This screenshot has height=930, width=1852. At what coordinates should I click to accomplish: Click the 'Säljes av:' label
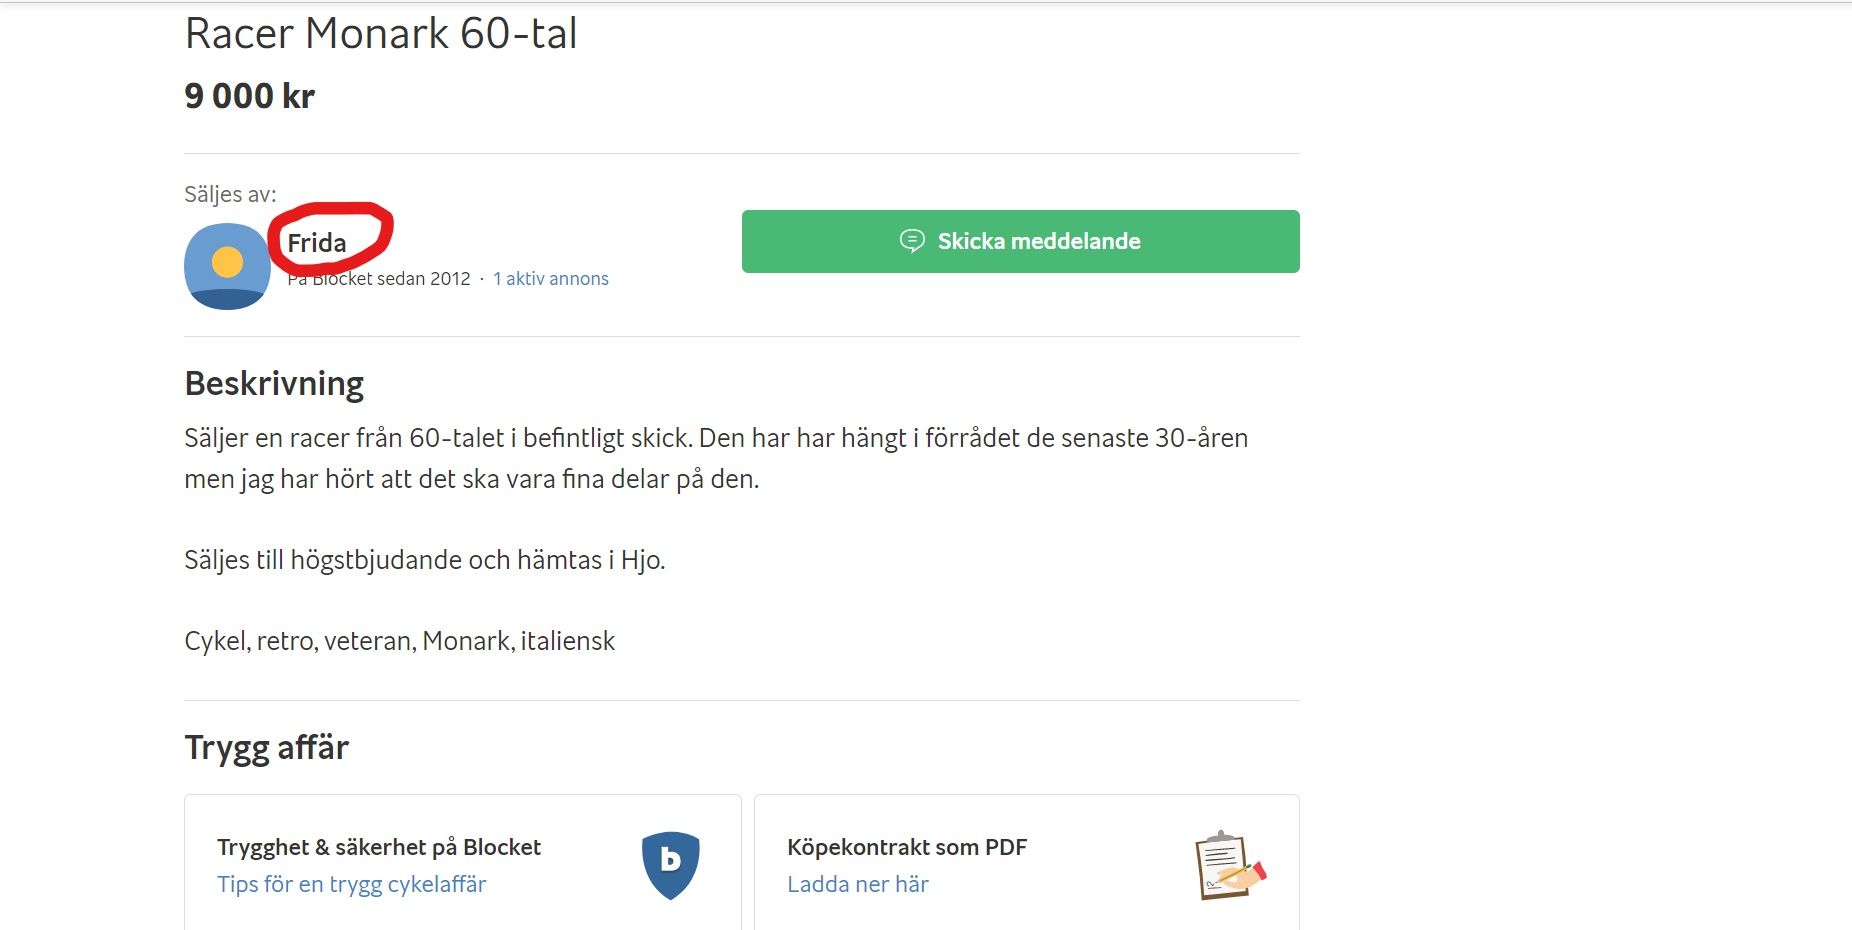[x=230, y=194]
